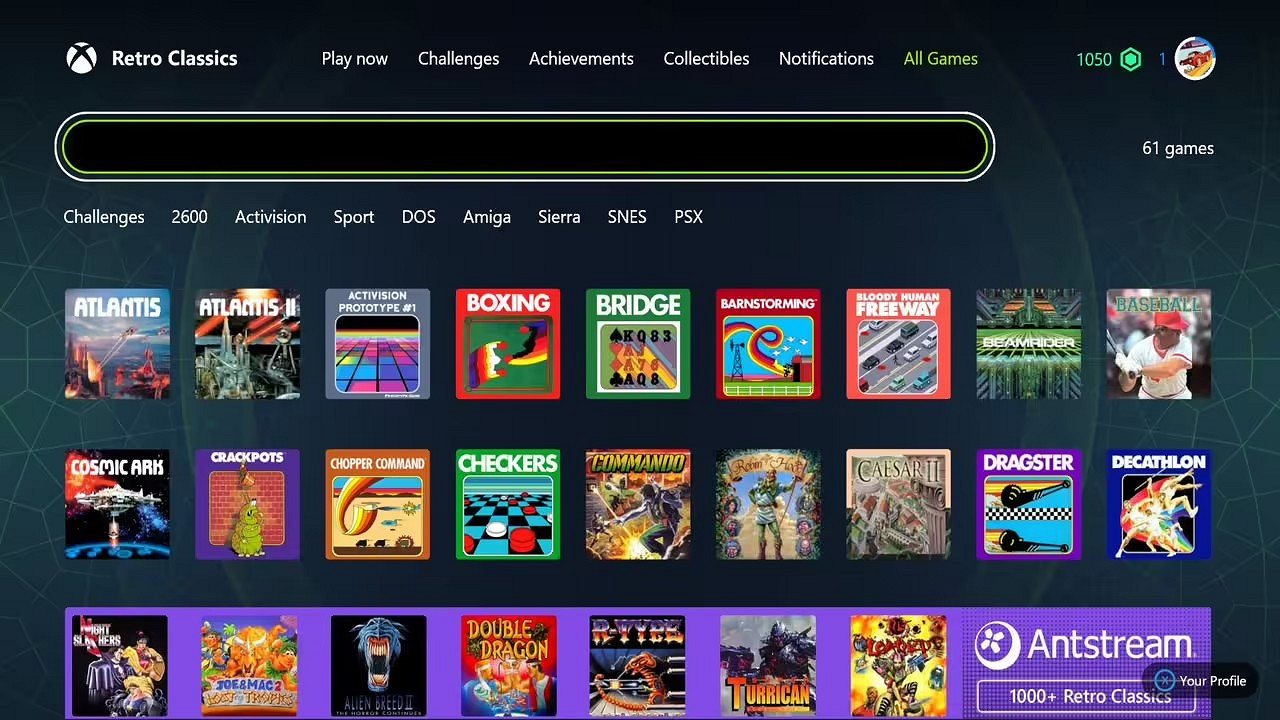Open the Cosmic Ark game

click(x=117, y=504)
